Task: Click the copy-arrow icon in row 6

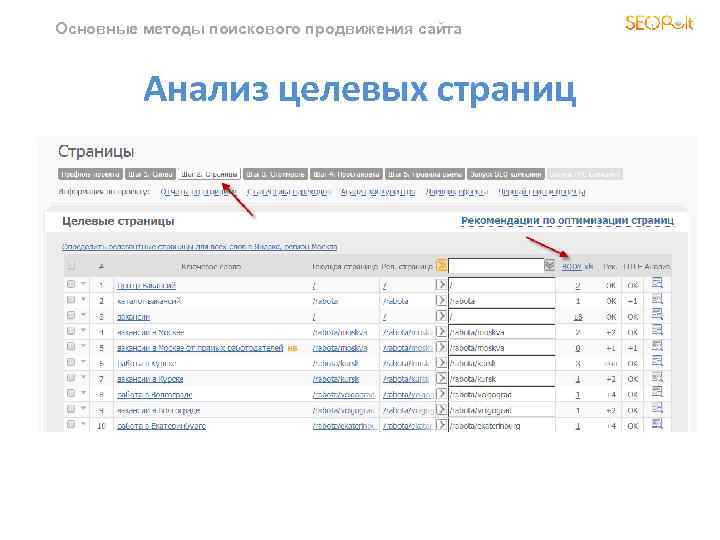Action: 441,363
